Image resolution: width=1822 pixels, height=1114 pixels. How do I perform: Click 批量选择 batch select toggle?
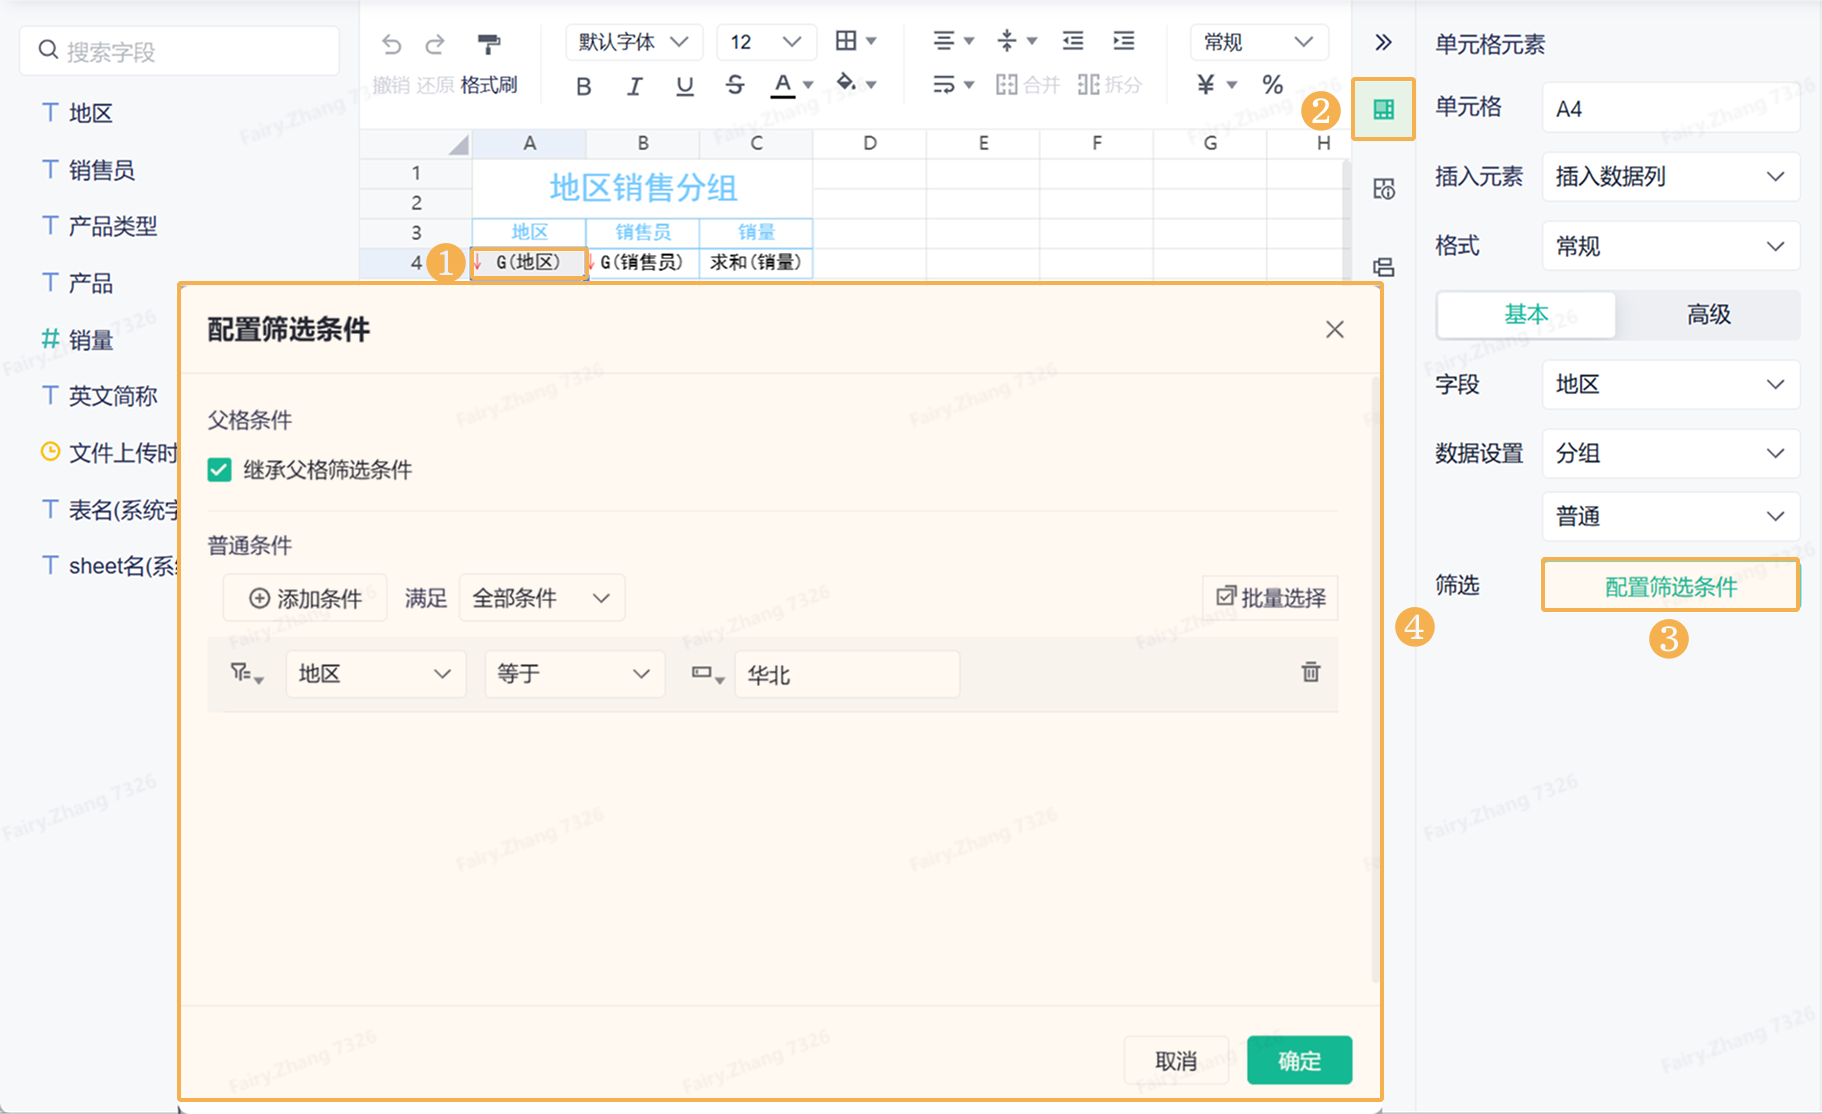point(1271,598)
